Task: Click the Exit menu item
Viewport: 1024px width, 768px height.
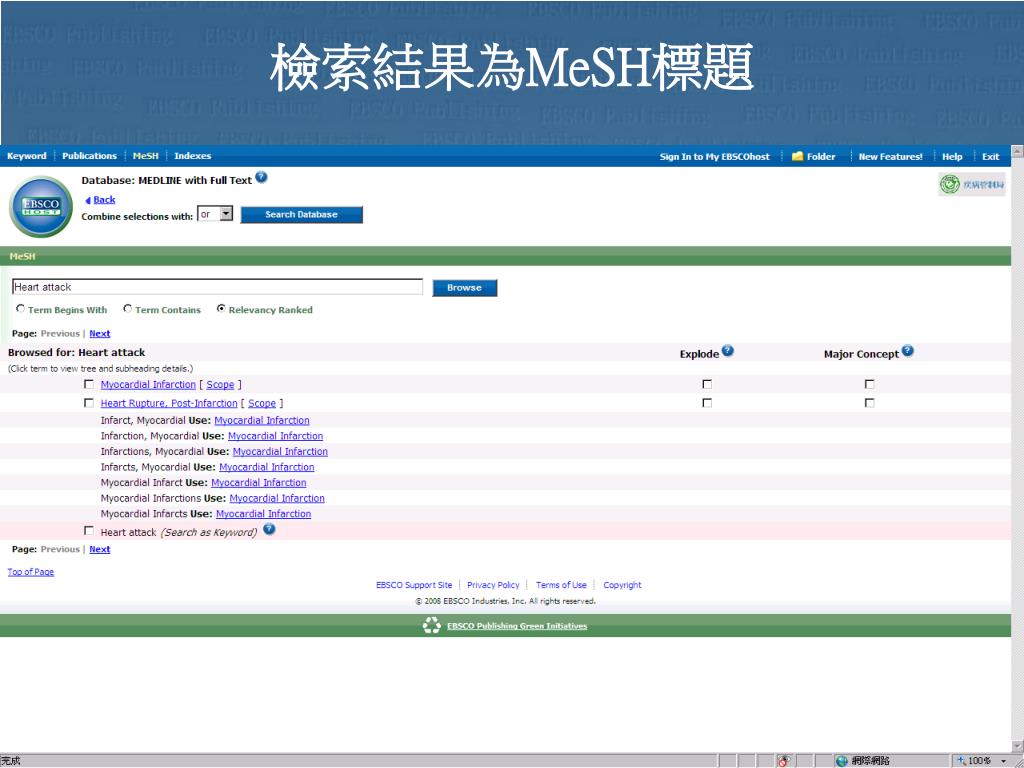Action: tap(991, 157)
